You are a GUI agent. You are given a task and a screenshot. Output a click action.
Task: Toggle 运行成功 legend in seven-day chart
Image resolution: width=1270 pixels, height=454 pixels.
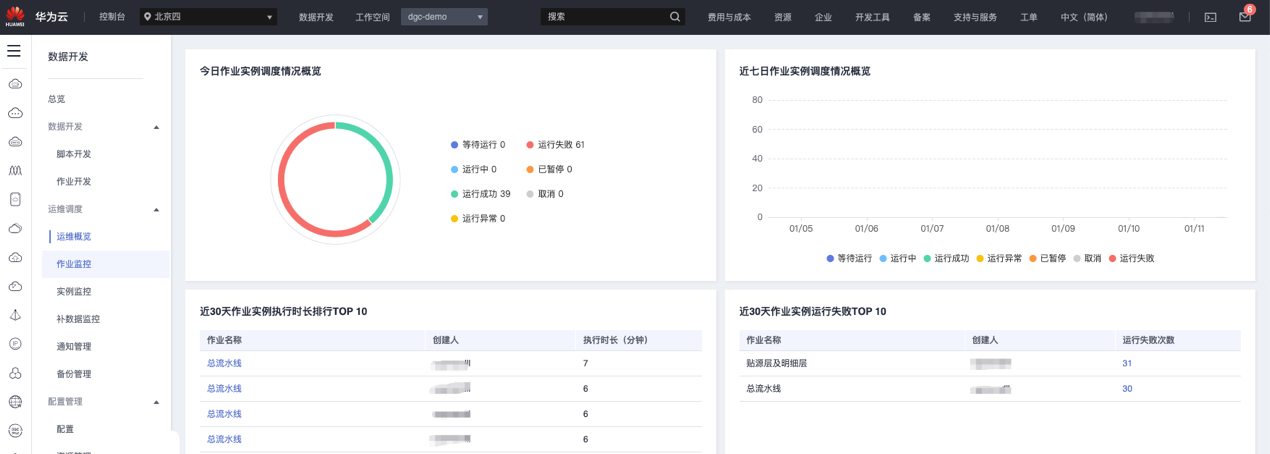click(x=946, y=258)
